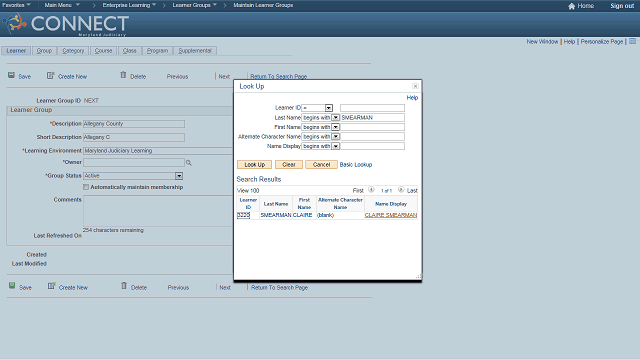
Task: Select CLAIRE SMEARMAN result link
Action: 391,215
